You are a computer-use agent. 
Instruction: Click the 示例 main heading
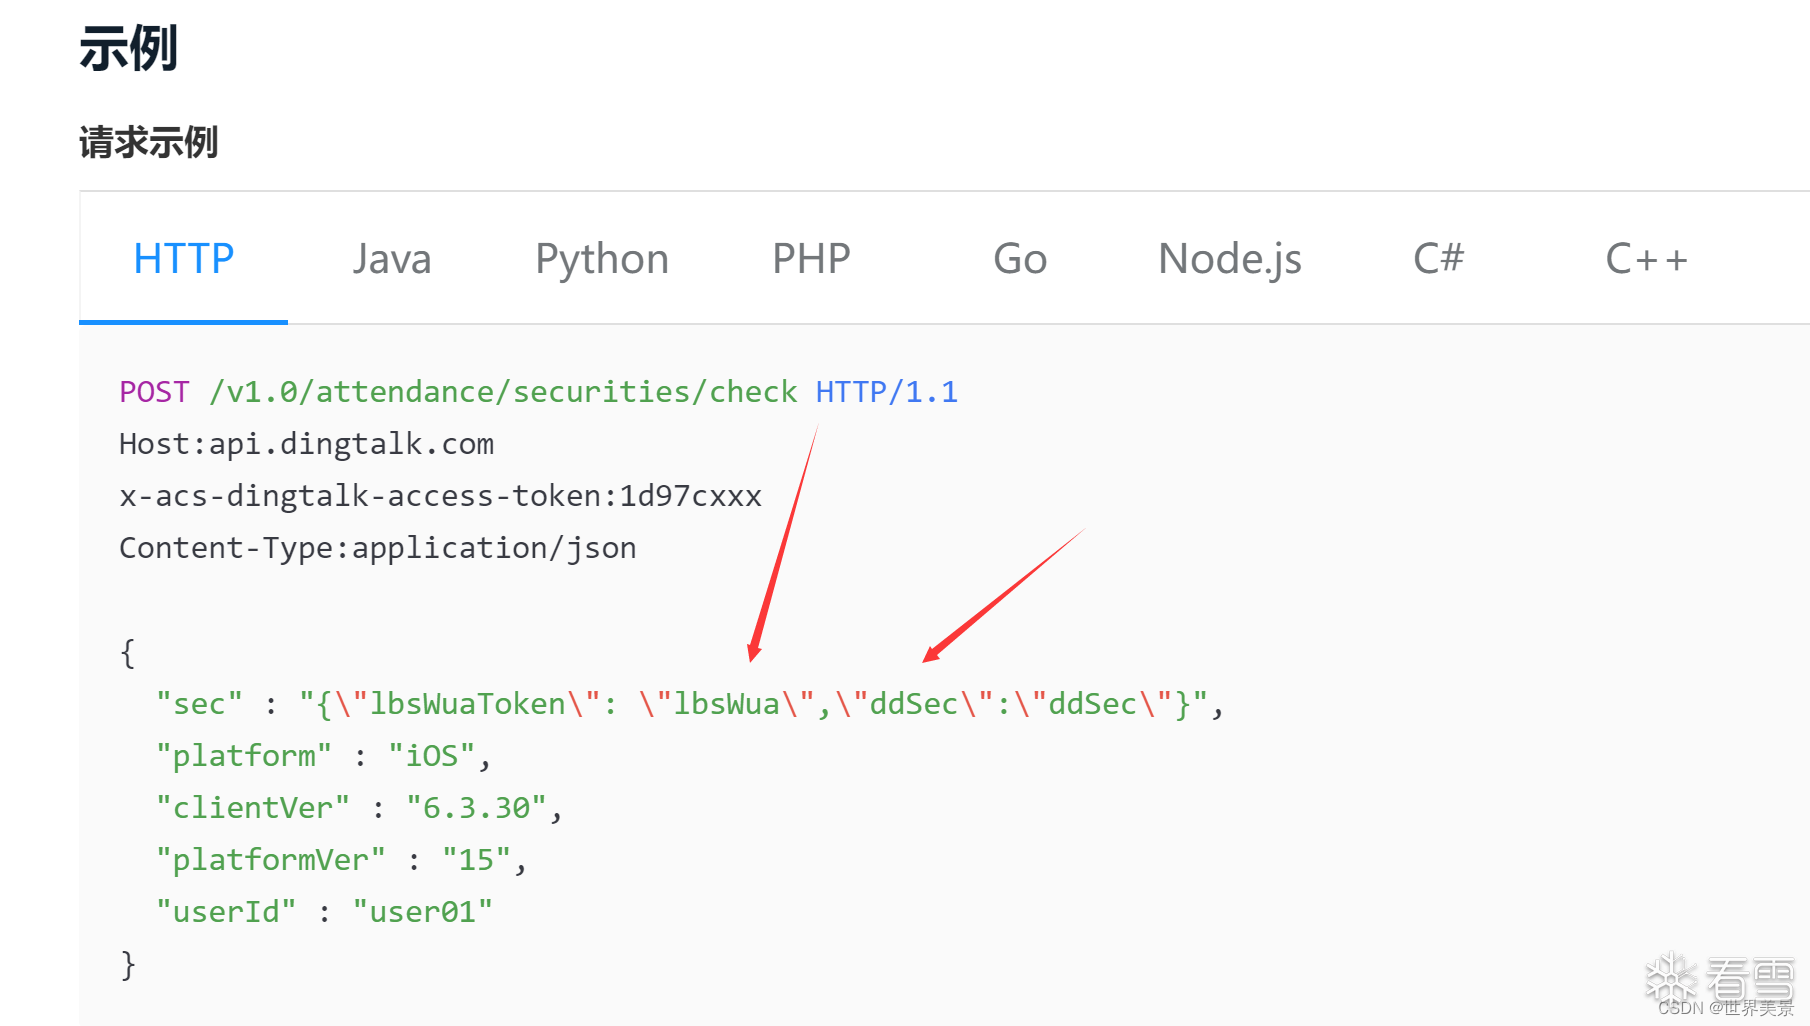point(129,48)
